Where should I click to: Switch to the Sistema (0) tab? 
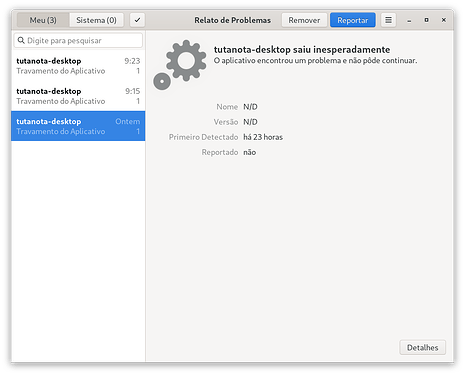(96, 20)
